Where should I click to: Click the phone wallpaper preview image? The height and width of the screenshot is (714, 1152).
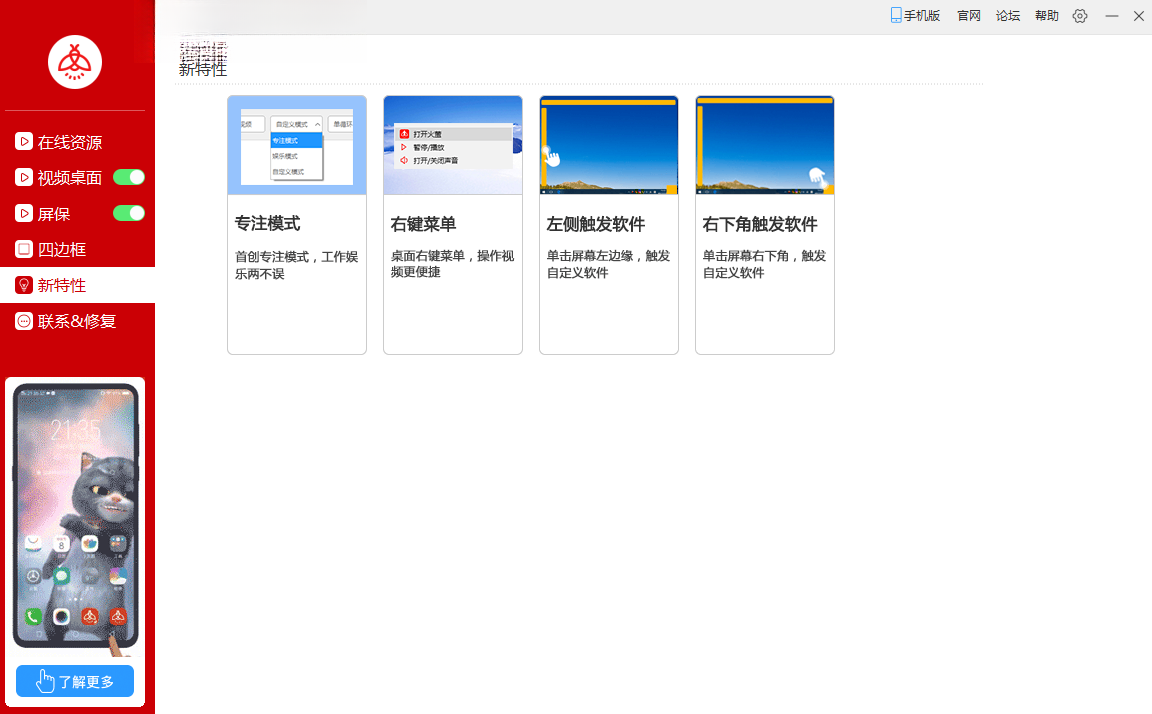coord(75,516)
